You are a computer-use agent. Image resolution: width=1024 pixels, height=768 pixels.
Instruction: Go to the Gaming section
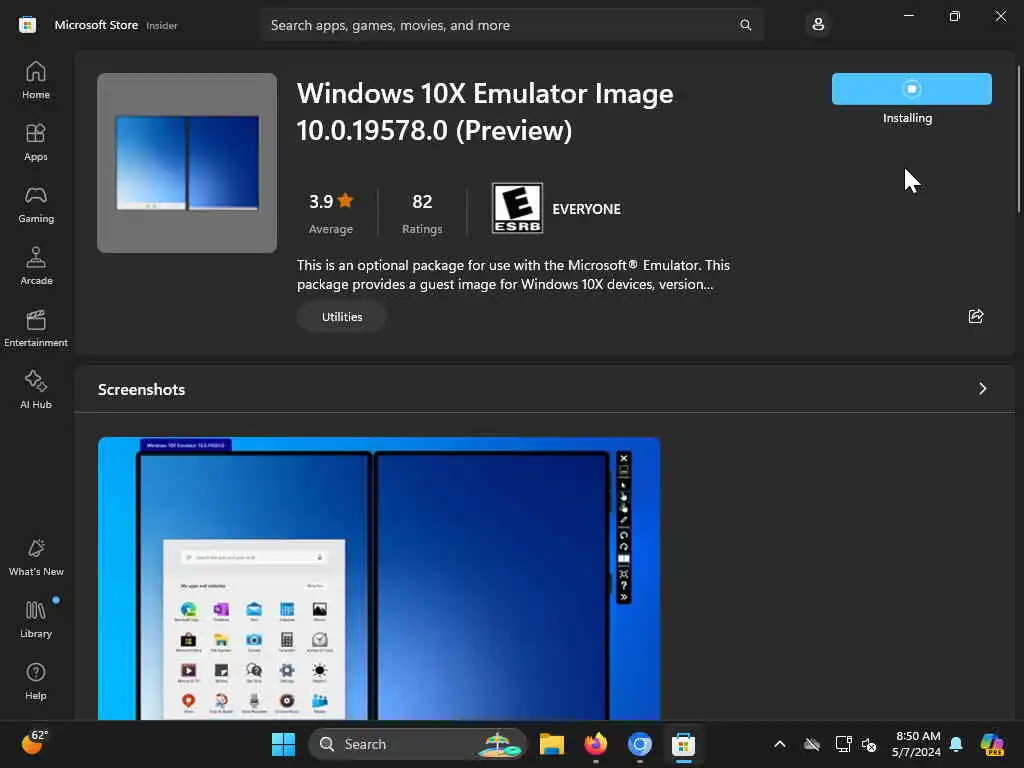tap(36, 204)
